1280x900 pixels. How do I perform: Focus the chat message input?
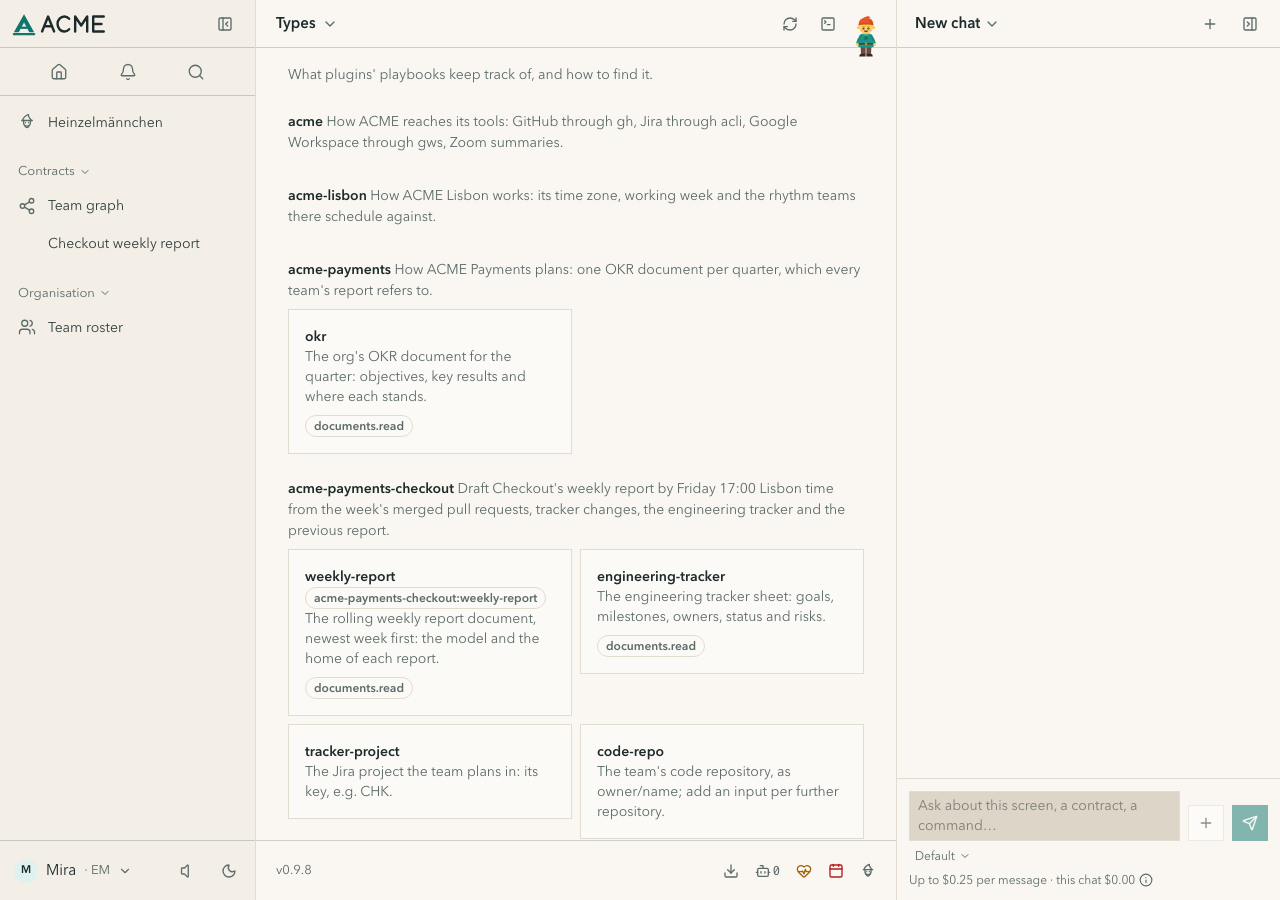(1044, 816)
